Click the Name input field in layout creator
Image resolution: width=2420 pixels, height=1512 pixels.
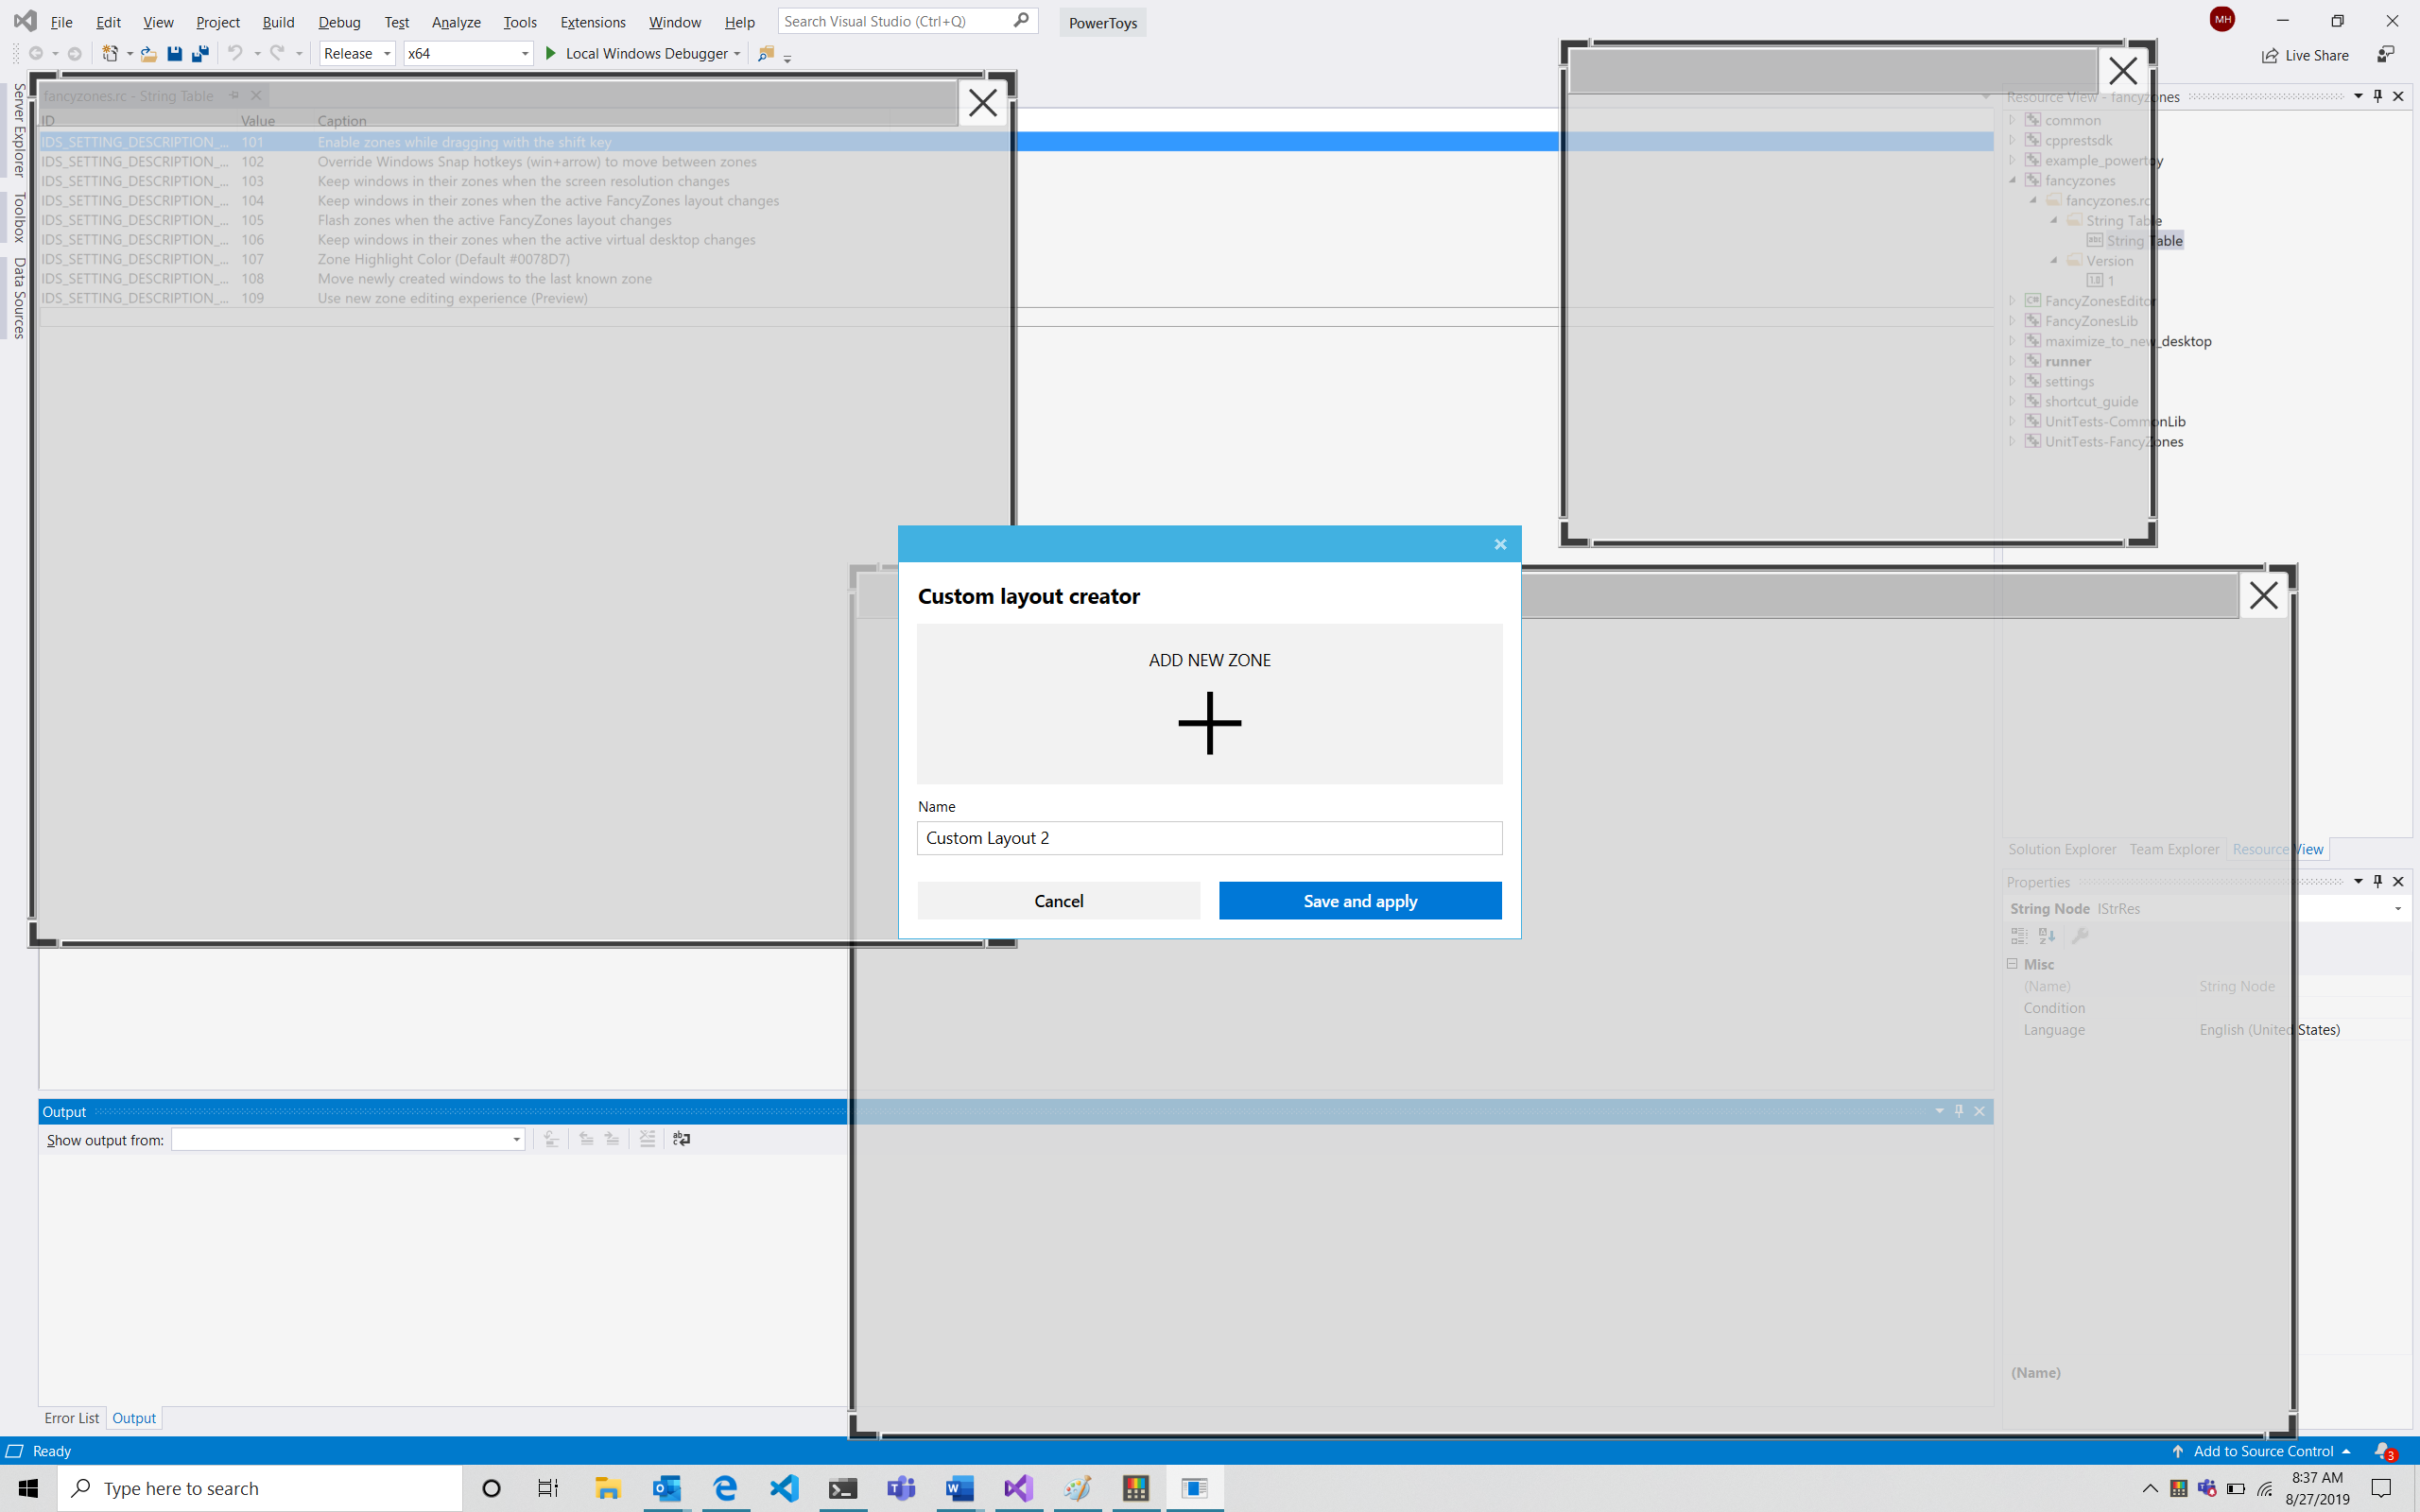click(1209, 838)
